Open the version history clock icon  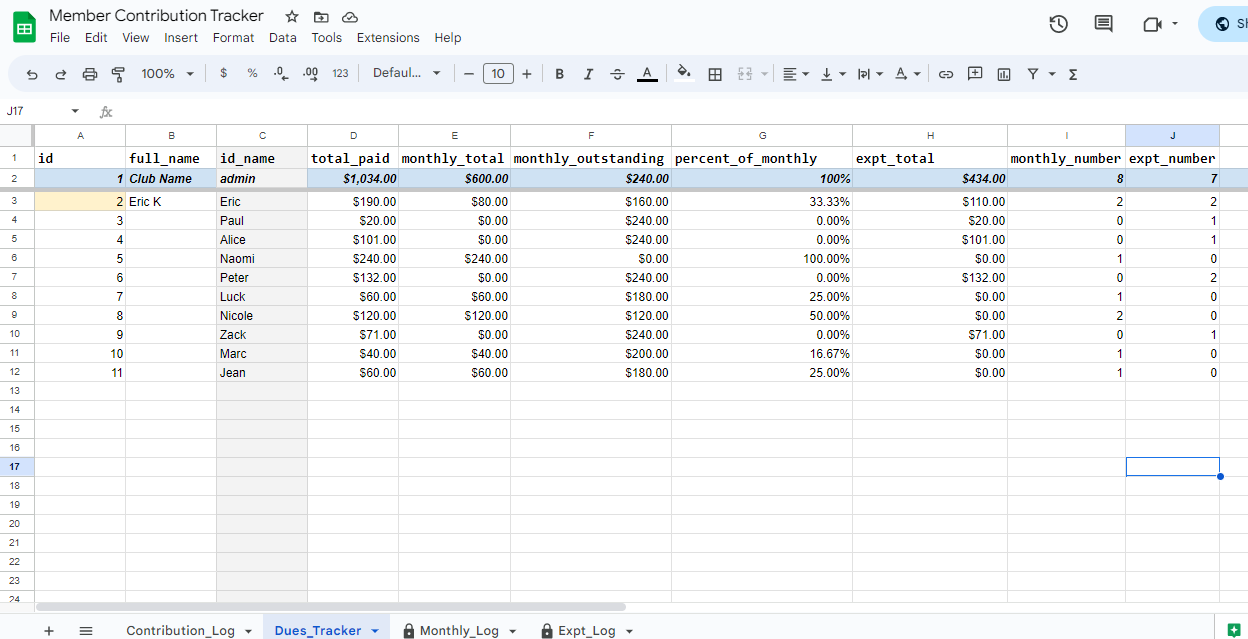[x=1058, y=24]
